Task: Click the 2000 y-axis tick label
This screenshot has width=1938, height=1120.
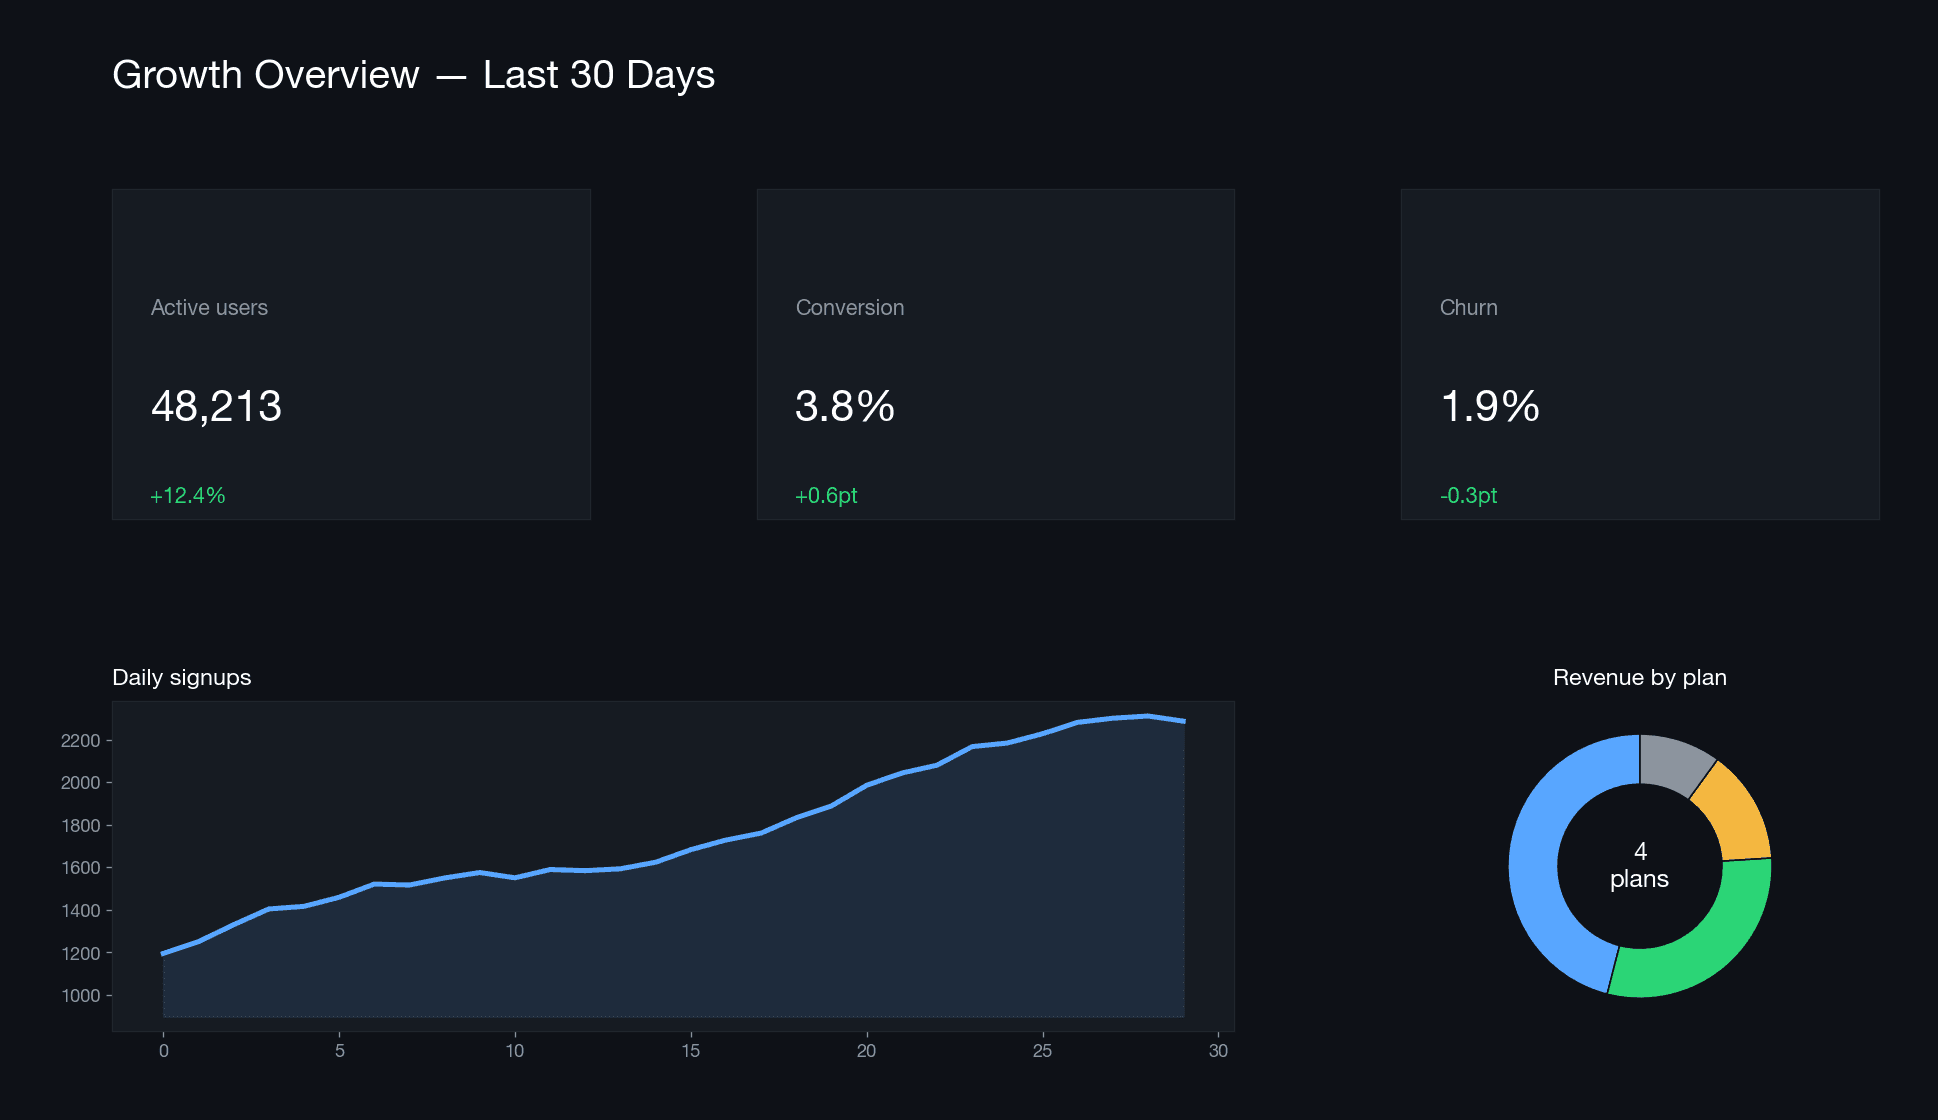Action: pyautogui.click(x=80, y=783)
